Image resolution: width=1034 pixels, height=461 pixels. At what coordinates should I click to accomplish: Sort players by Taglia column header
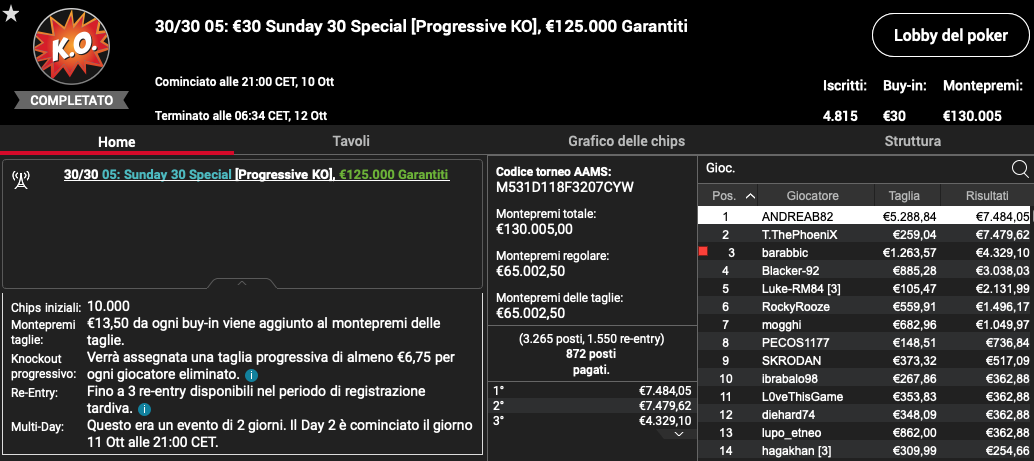(x=903, y=196)
